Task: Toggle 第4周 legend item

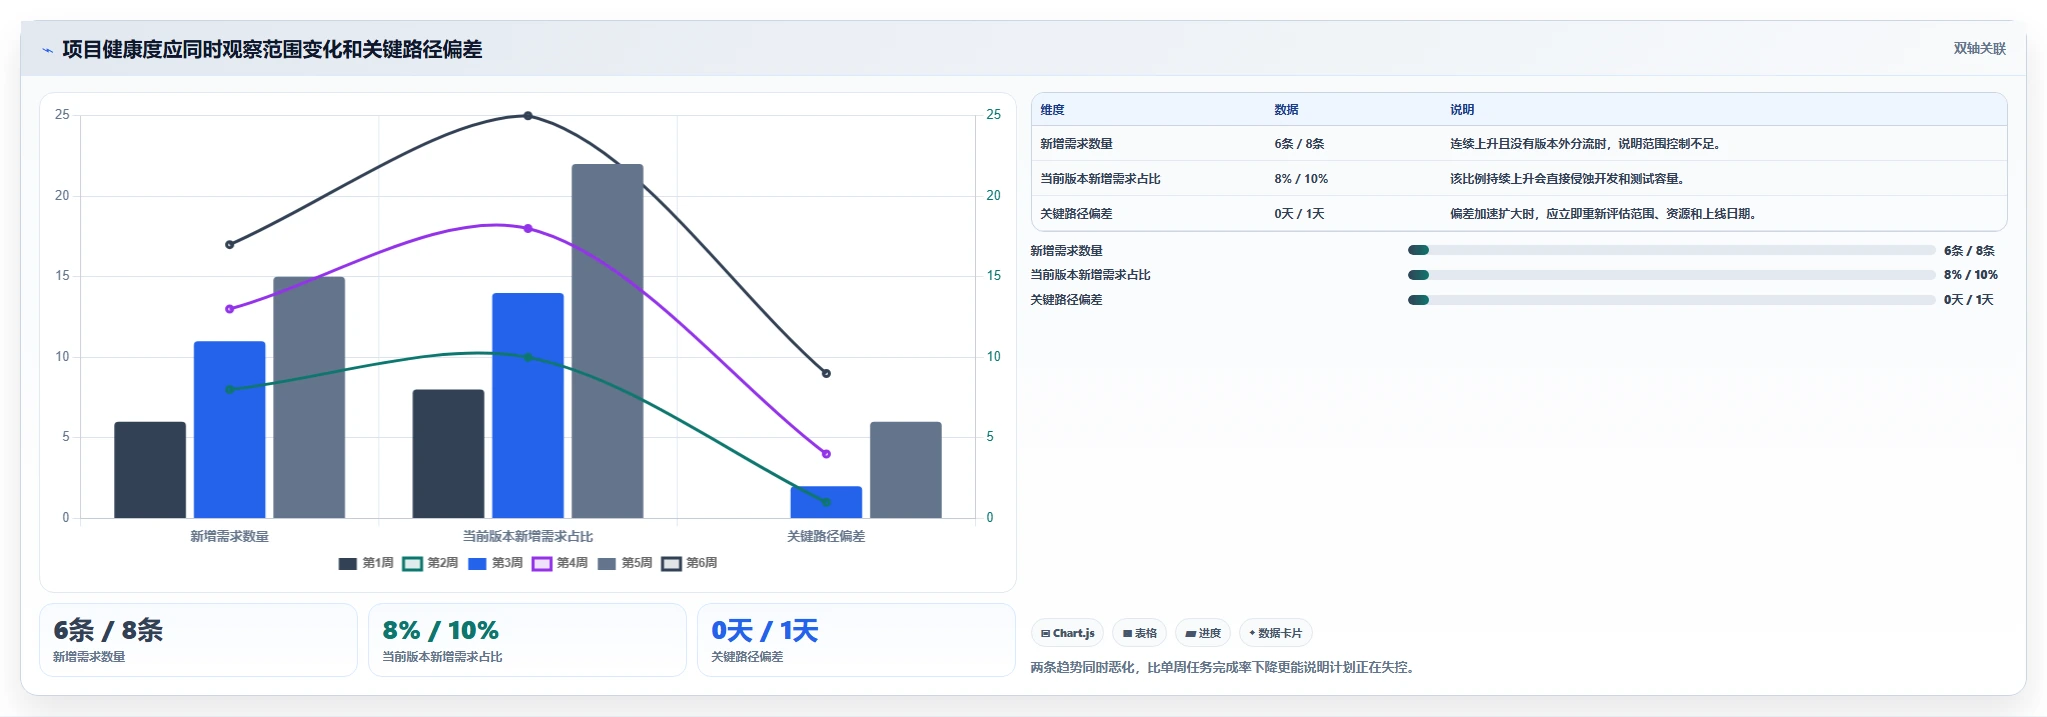Action: (560, 563)
